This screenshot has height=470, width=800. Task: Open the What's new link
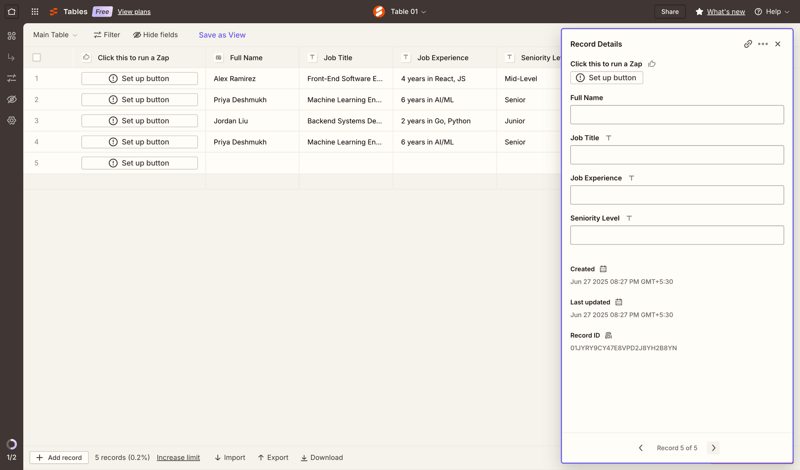(726, 11)
